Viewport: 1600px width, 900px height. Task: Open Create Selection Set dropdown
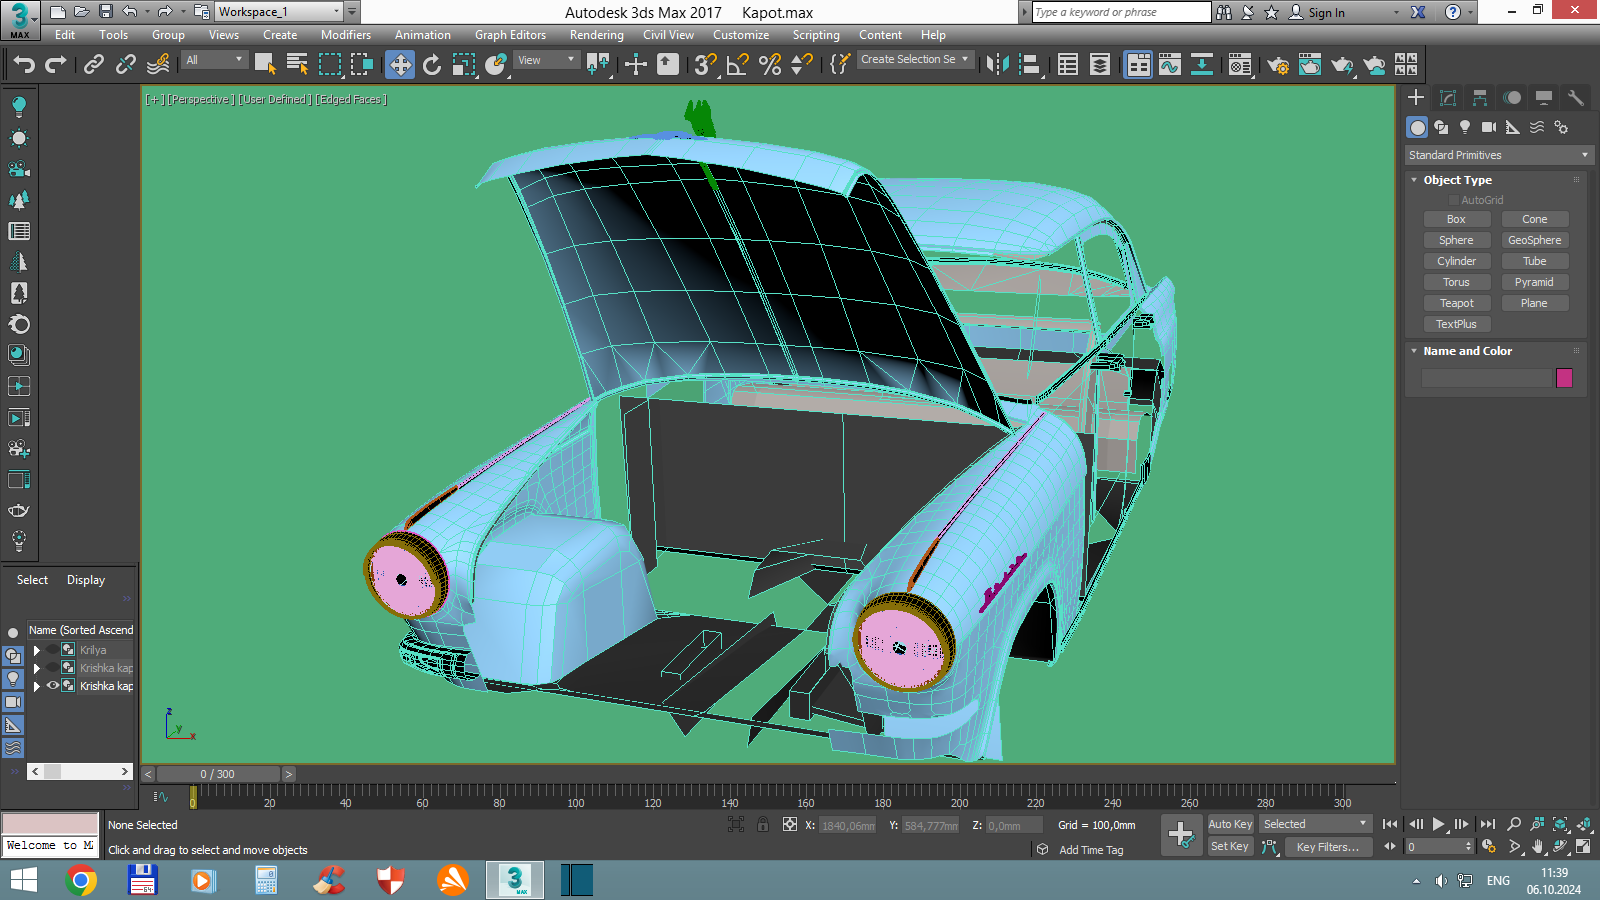click(x=915, y=59)
